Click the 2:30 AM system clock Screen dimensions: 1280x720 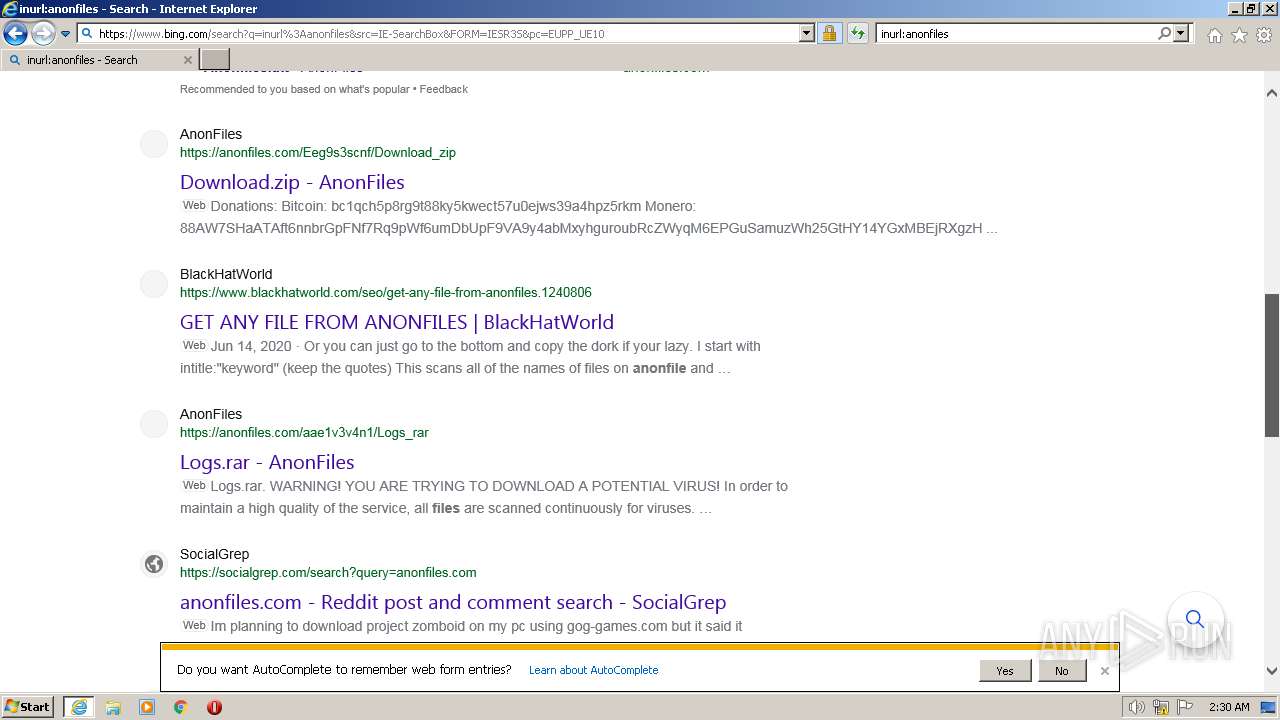[1229, 707]
